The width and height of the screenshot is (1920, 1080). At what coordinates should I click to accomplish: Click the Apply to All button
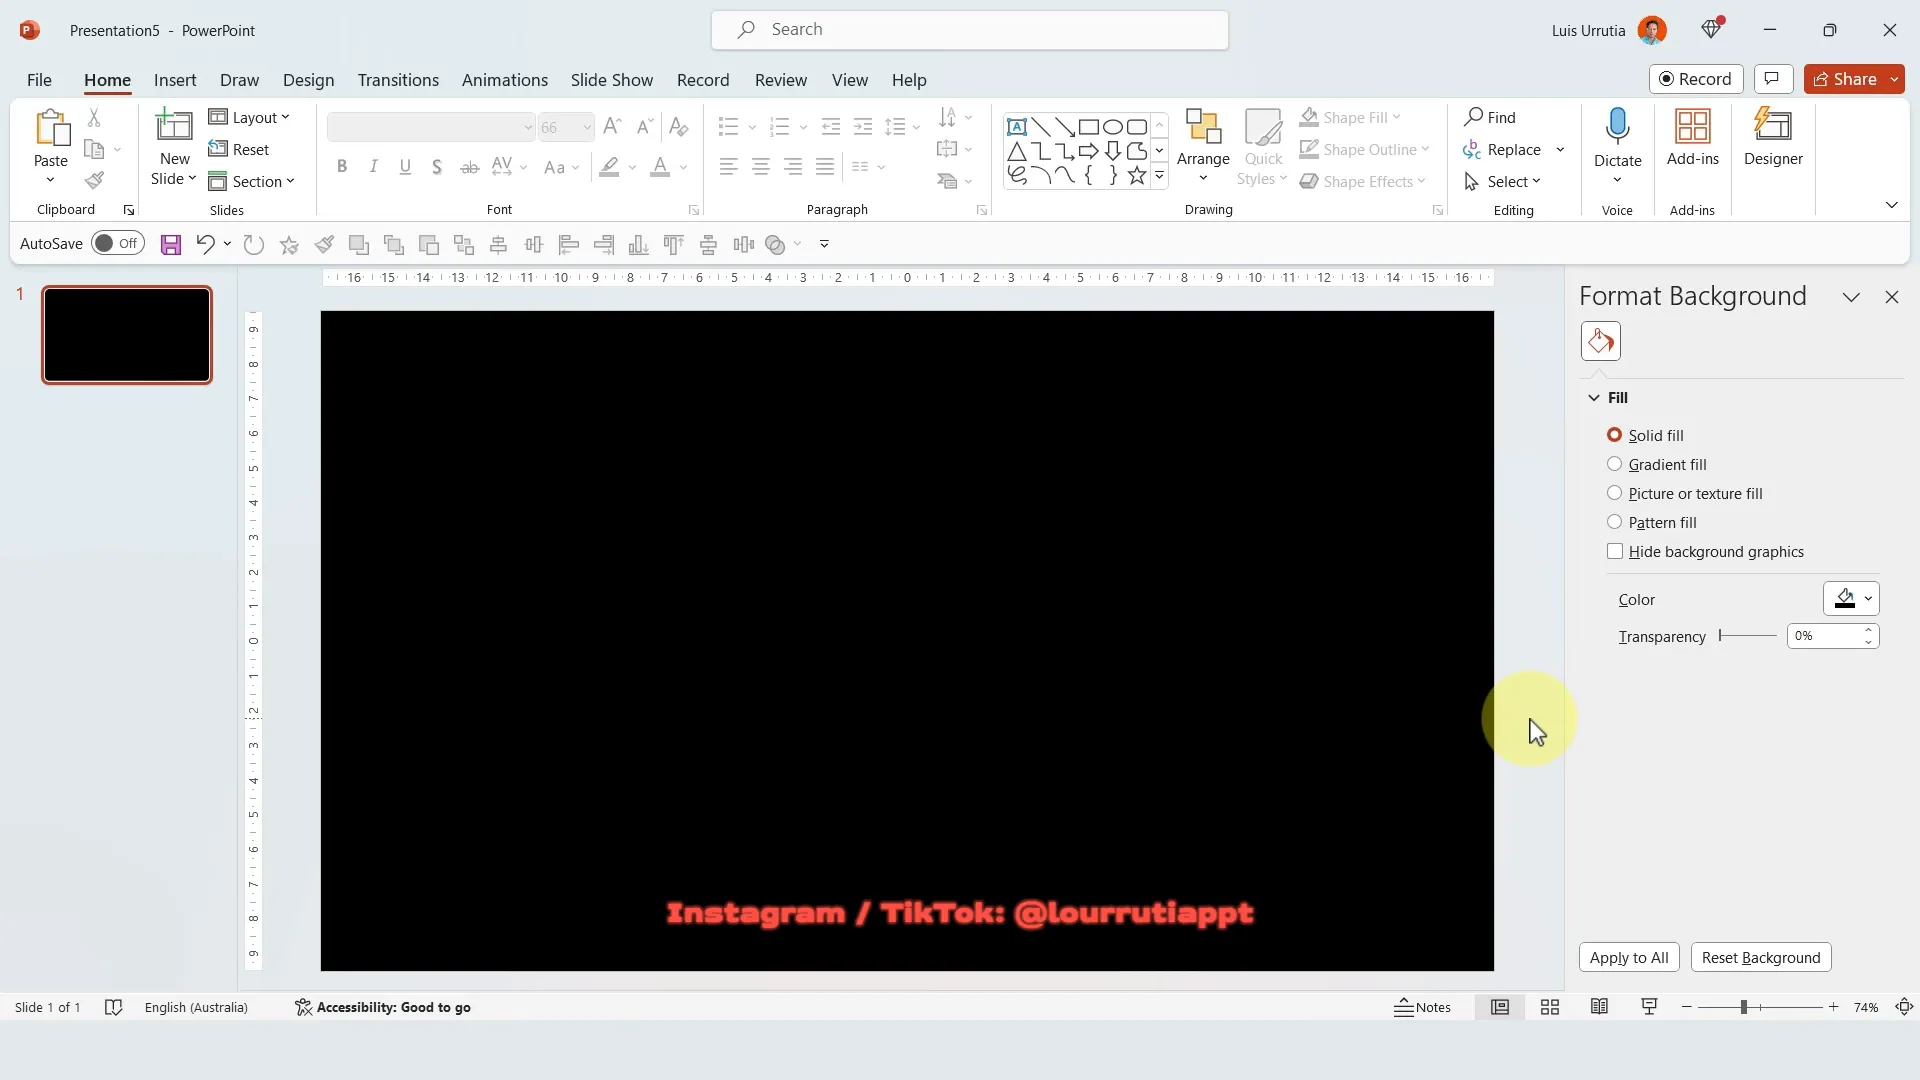(x=1629, y=957)
